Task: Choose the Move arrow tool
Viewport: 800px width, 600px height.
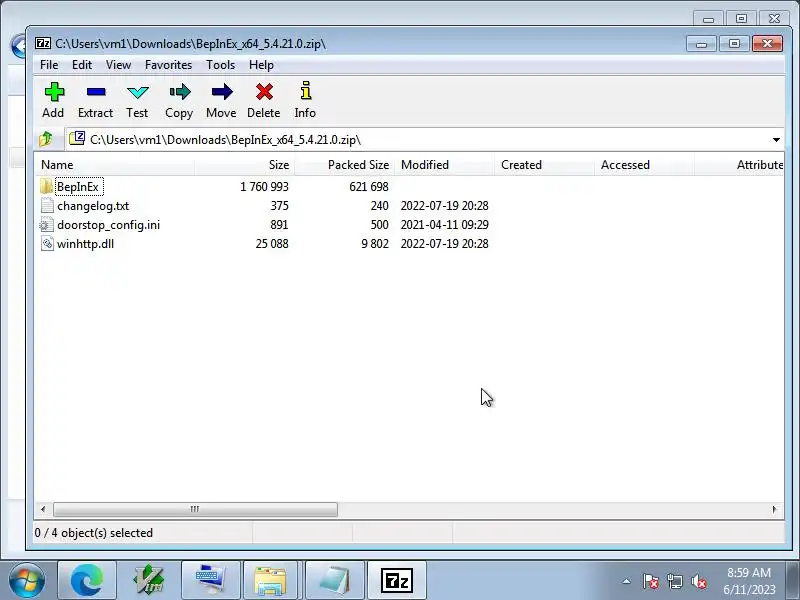Action: (221, 92)
